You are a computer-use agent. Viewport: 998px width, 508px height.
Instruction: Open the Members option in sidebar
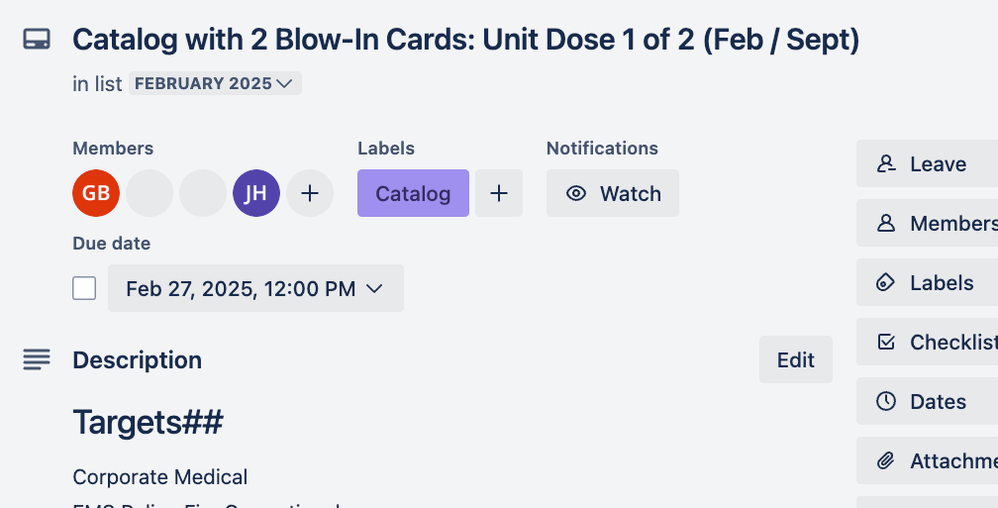coord(927,223)
